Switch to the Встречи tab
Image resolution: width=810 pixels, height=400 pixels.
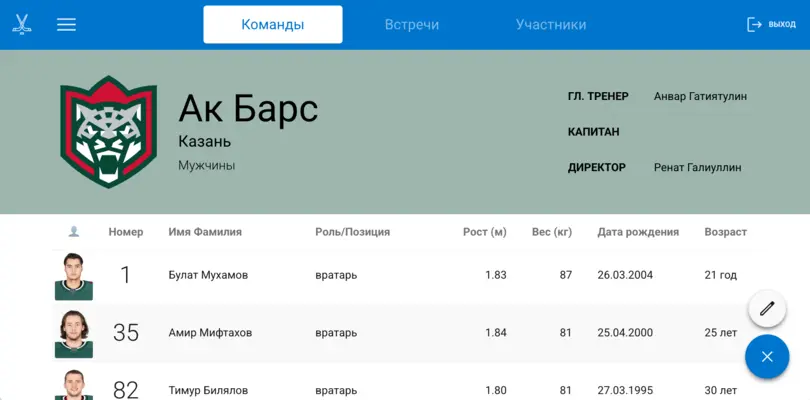[x=412, y=24]
